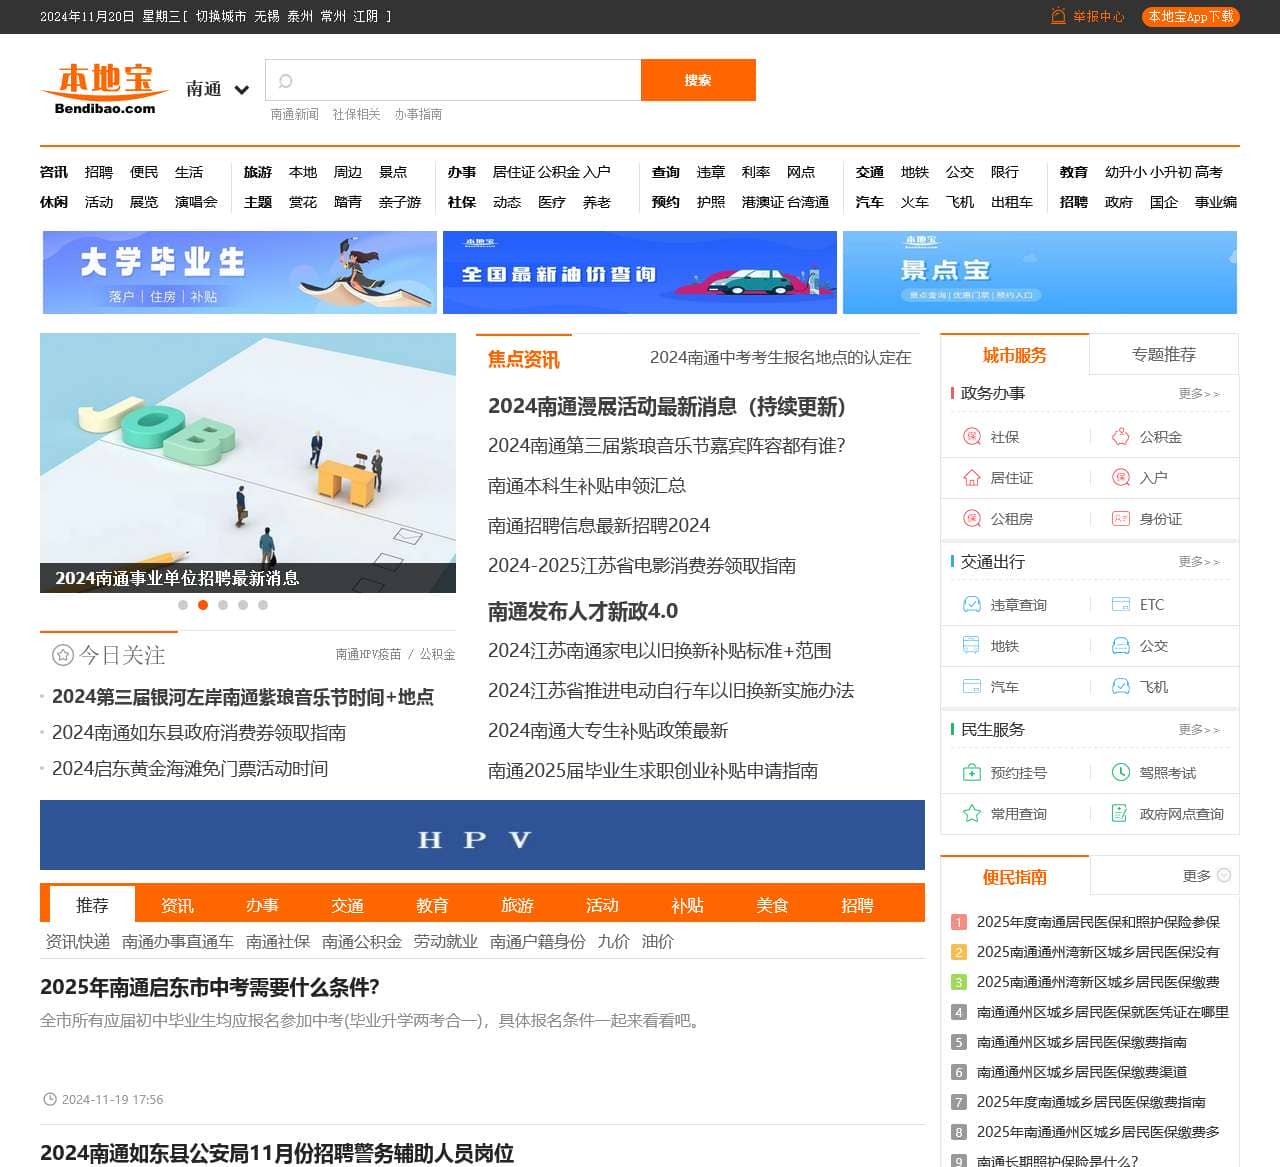Select the second carousel dot
This screenshot has height=1167, width=1280.
203,605
